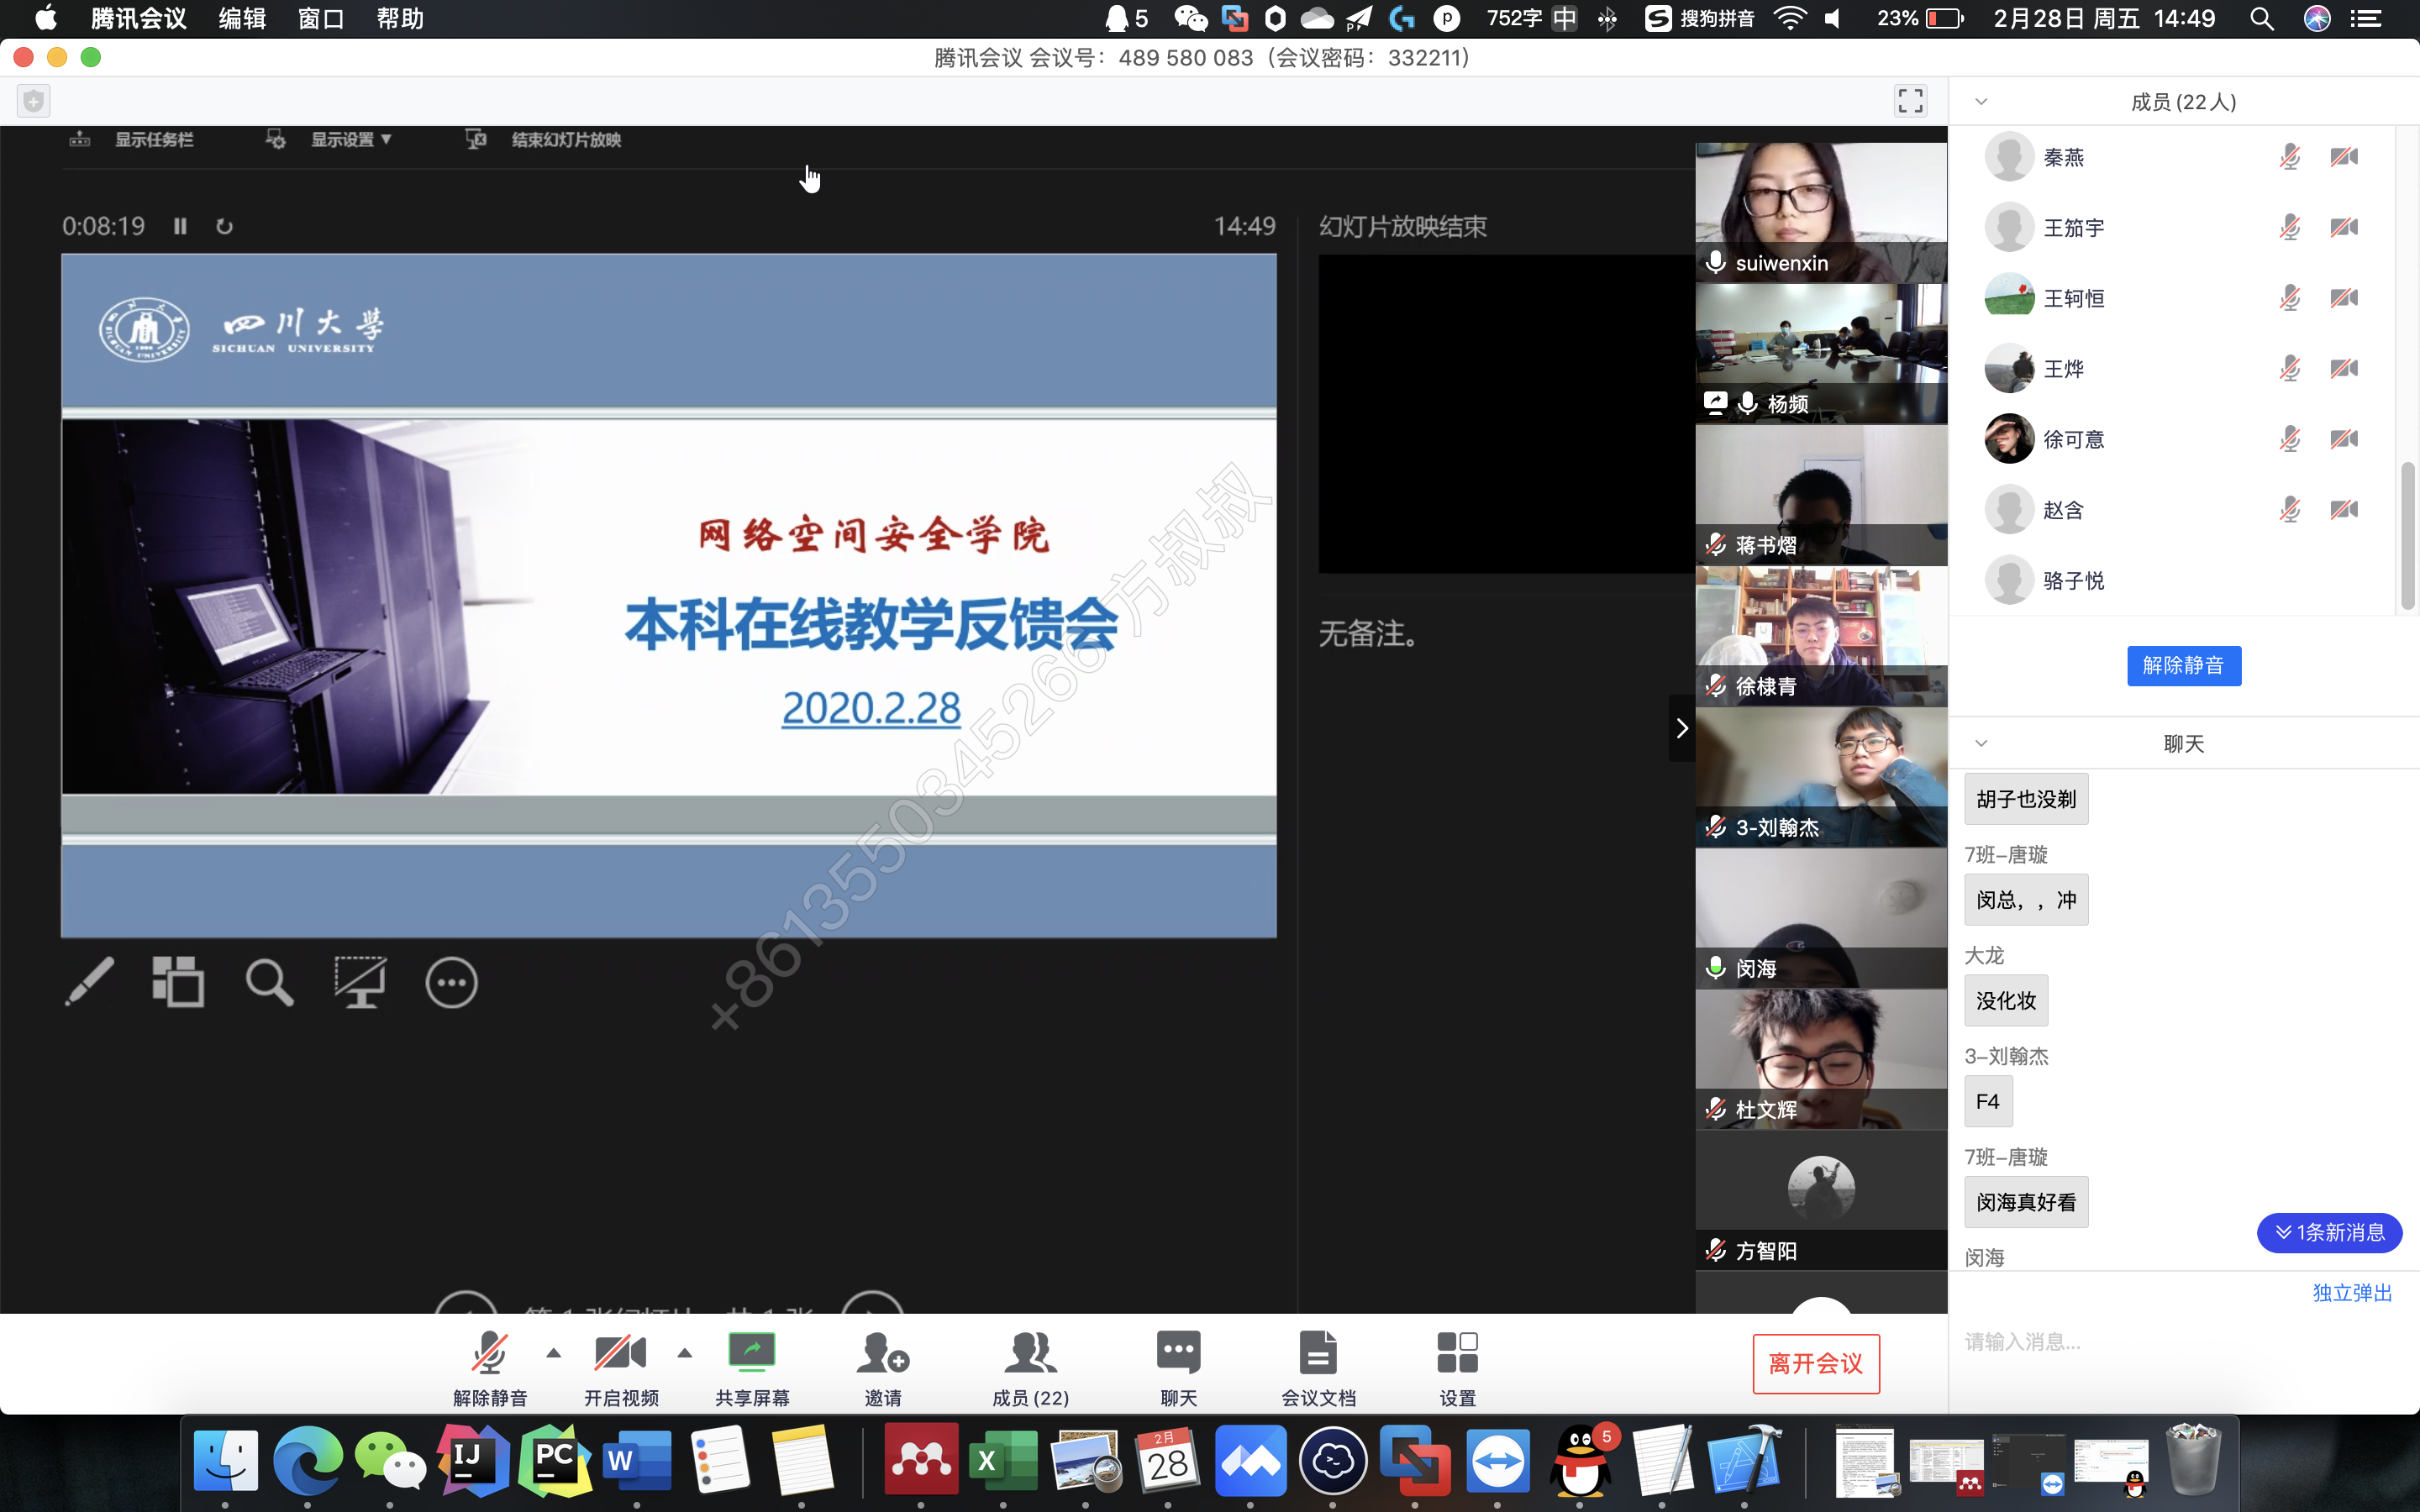Screen dimensions: 2420x1512
Task: Turn on video in the bottom toolbar
Action: 620,1353
